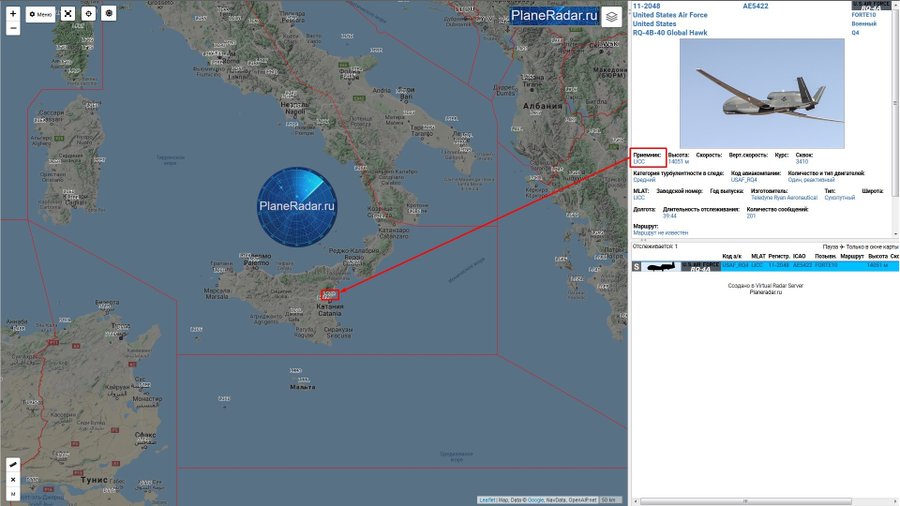Click the U.S. Air Force operator flag in list
The height and width of the screenshot is (506, 900).
(700, 267)
